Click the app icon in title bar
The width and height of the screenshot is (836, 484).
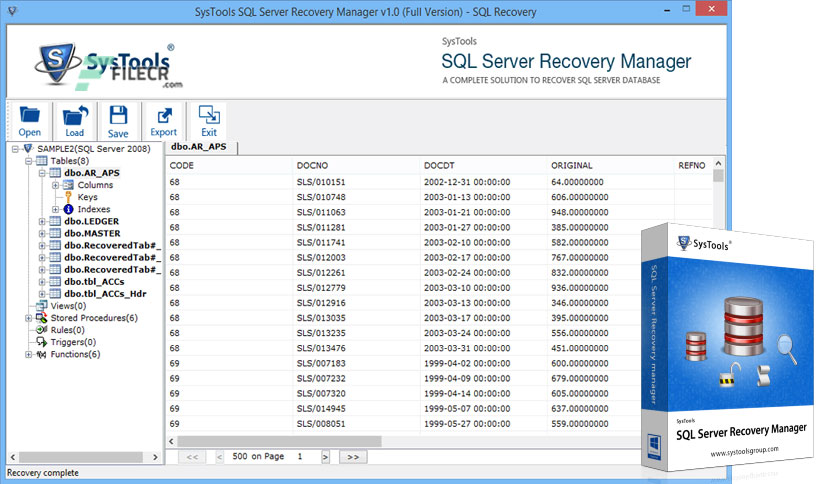click(12, 10)
